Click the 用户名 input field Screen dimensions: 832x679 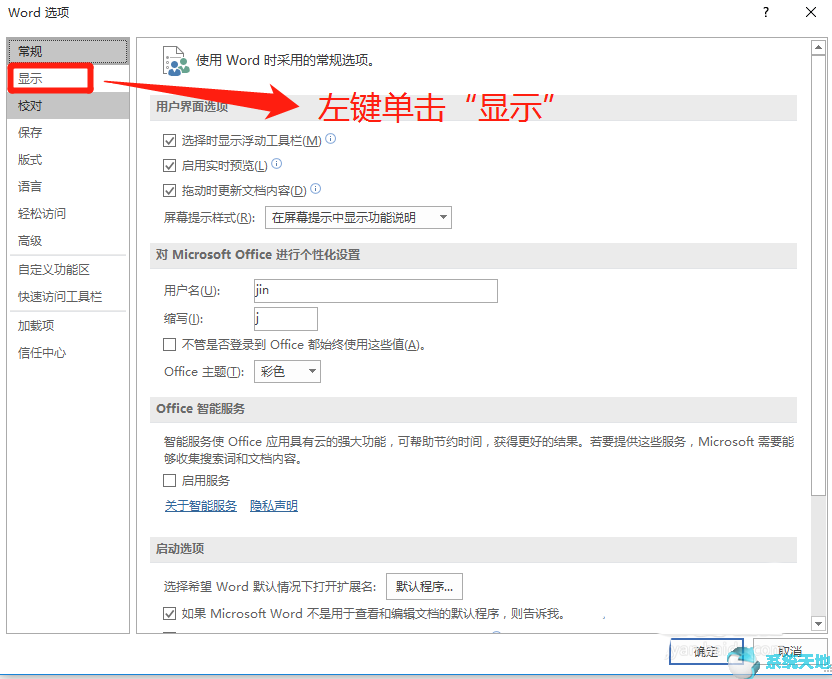tap(376, 291)
